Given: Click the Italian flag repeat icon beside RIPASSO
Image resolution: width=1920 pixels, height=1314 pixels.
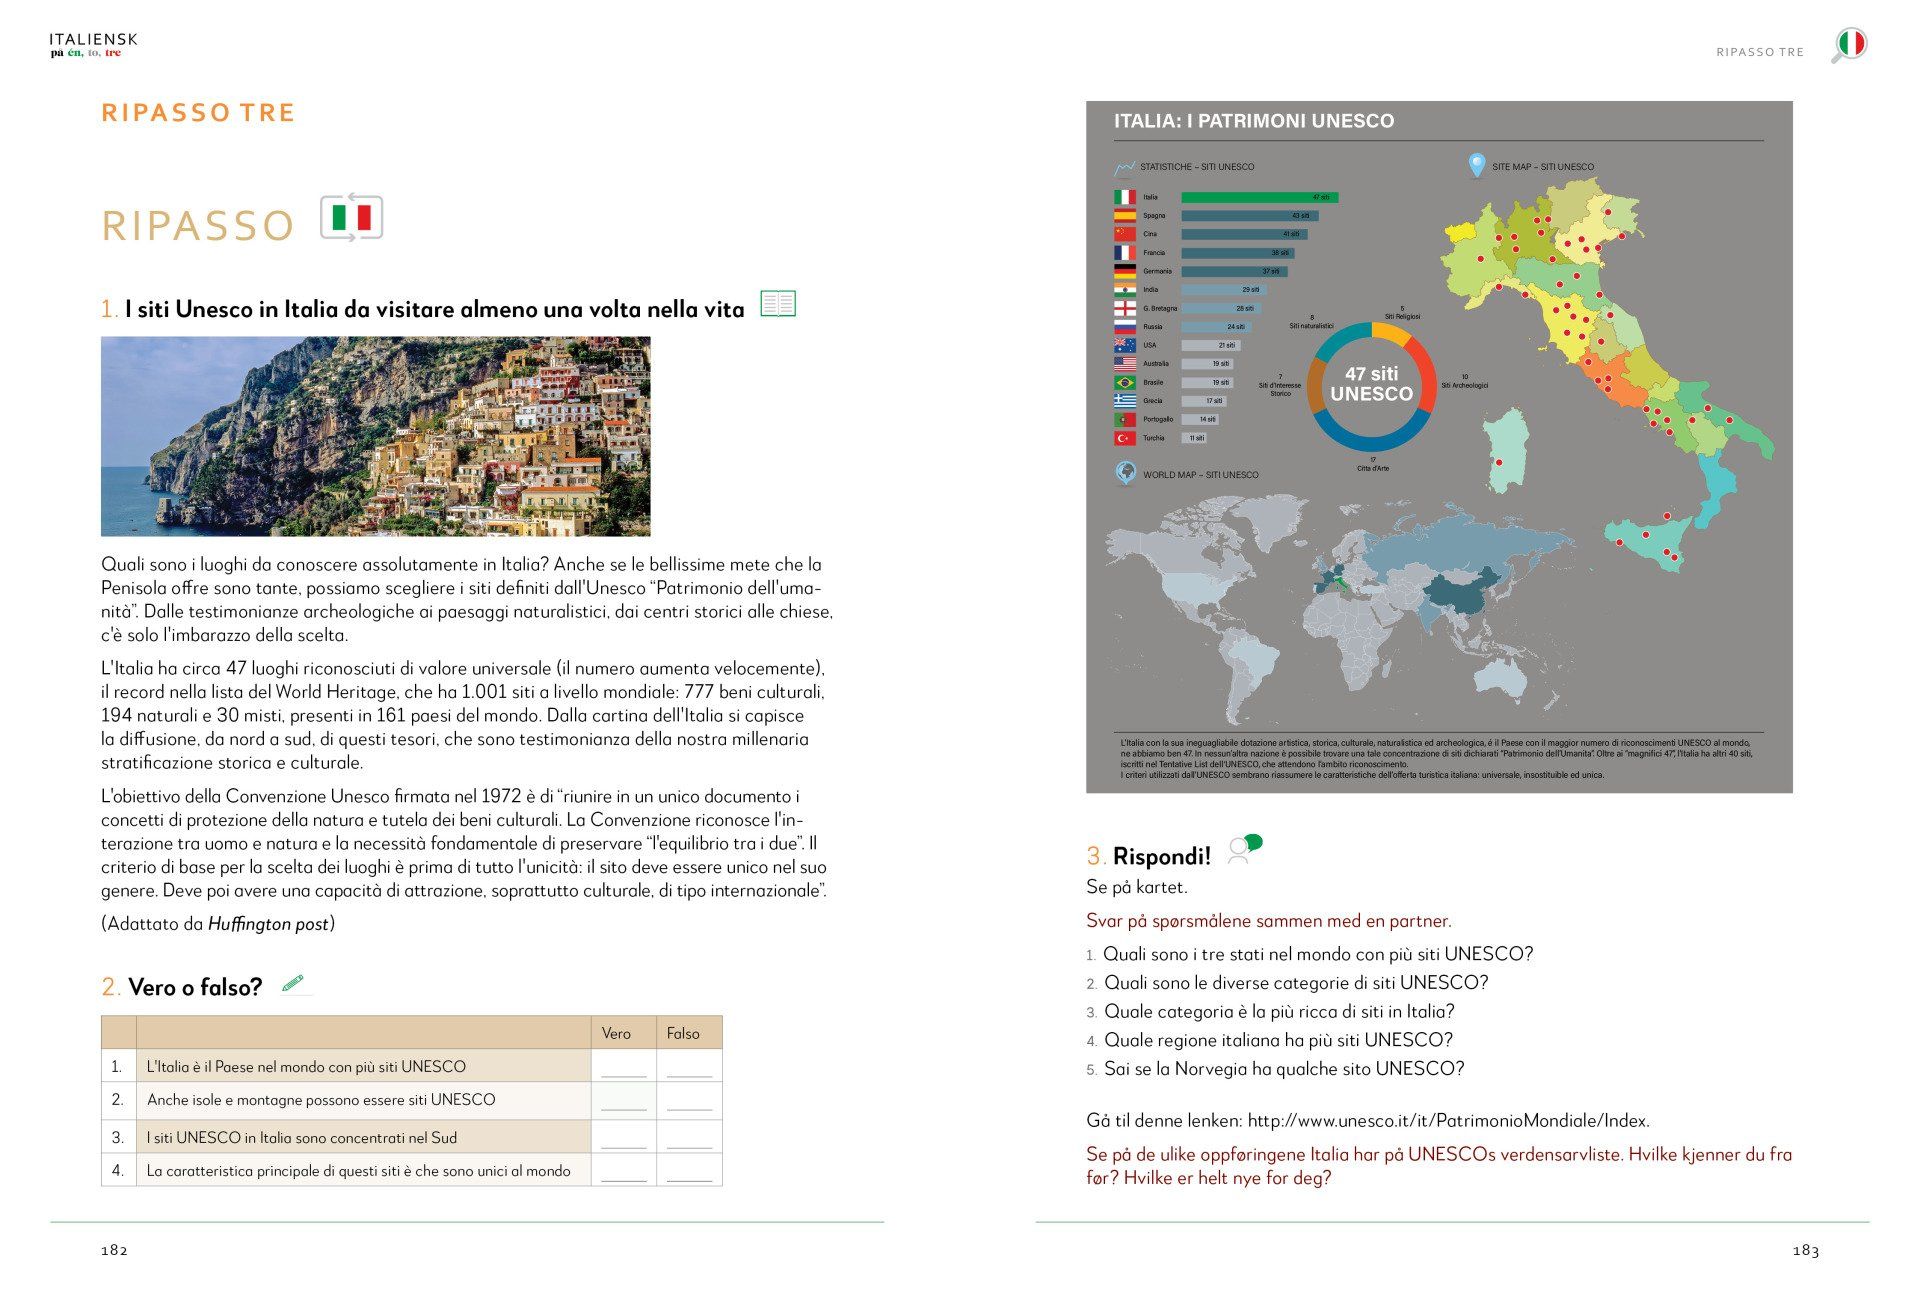Looking at the screenshot, I should (x=351, y=217).
